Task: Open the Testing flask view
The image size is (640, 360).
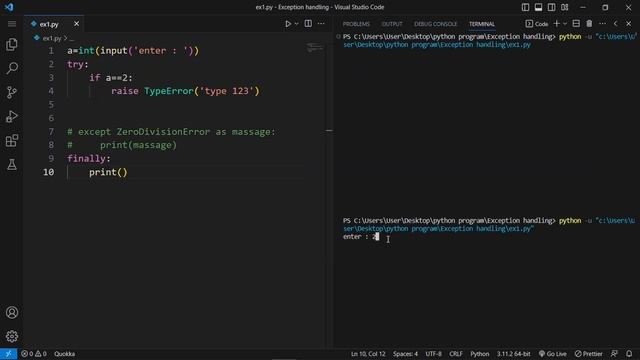Action: (x=12, y=164)
